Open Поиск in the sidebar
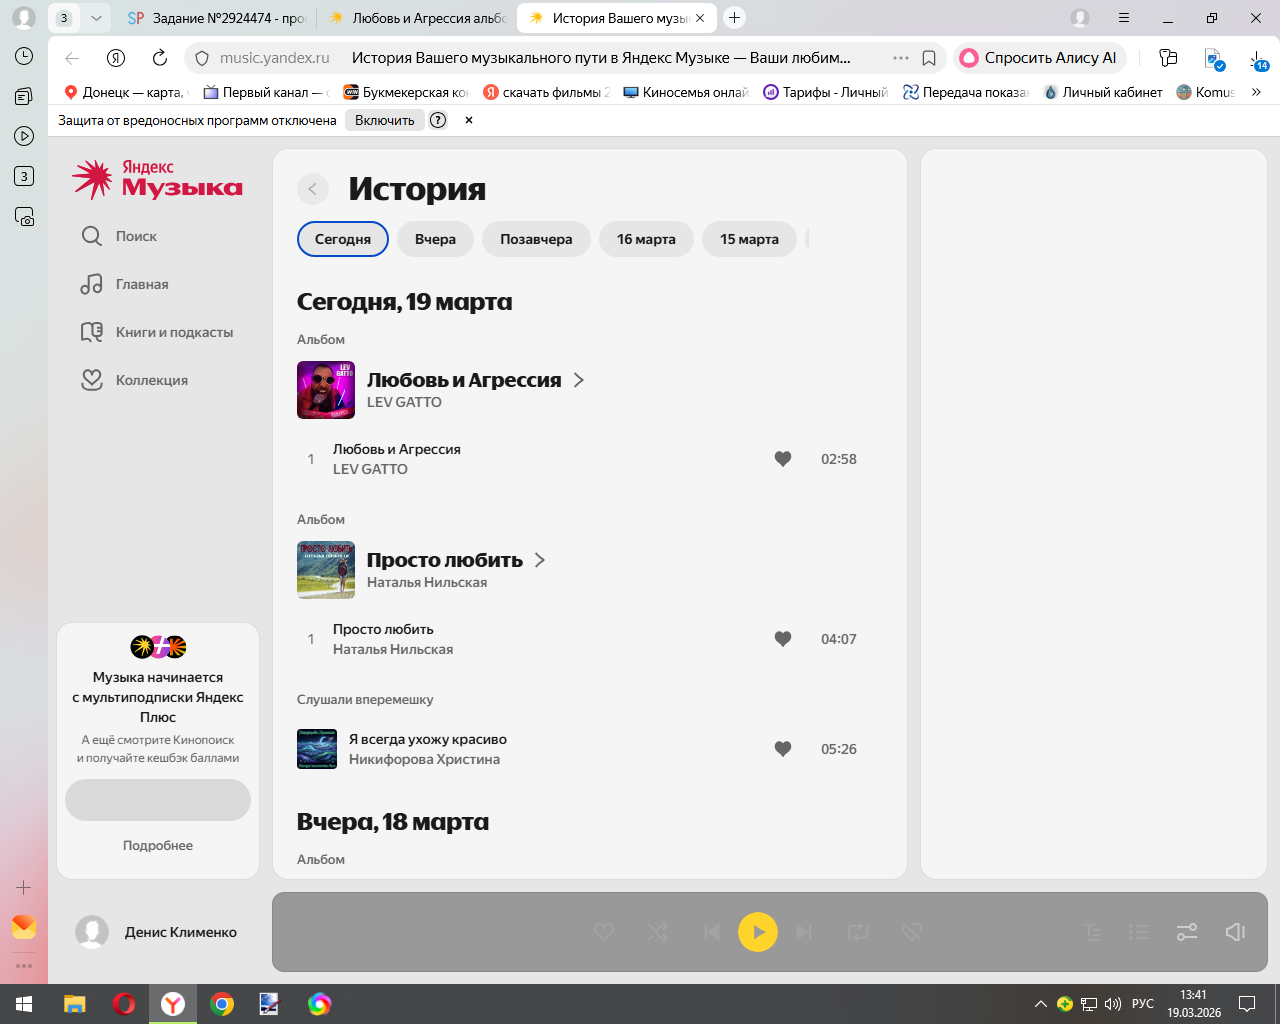This screenshot has width=1280, height=1024. 119,236
